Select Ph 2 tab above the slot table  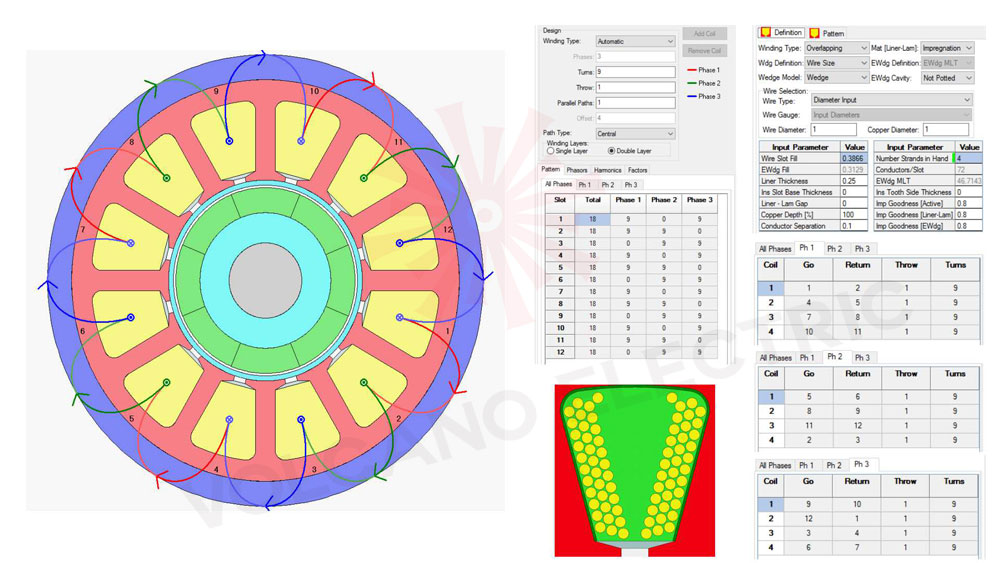click(x=608, y=185)
